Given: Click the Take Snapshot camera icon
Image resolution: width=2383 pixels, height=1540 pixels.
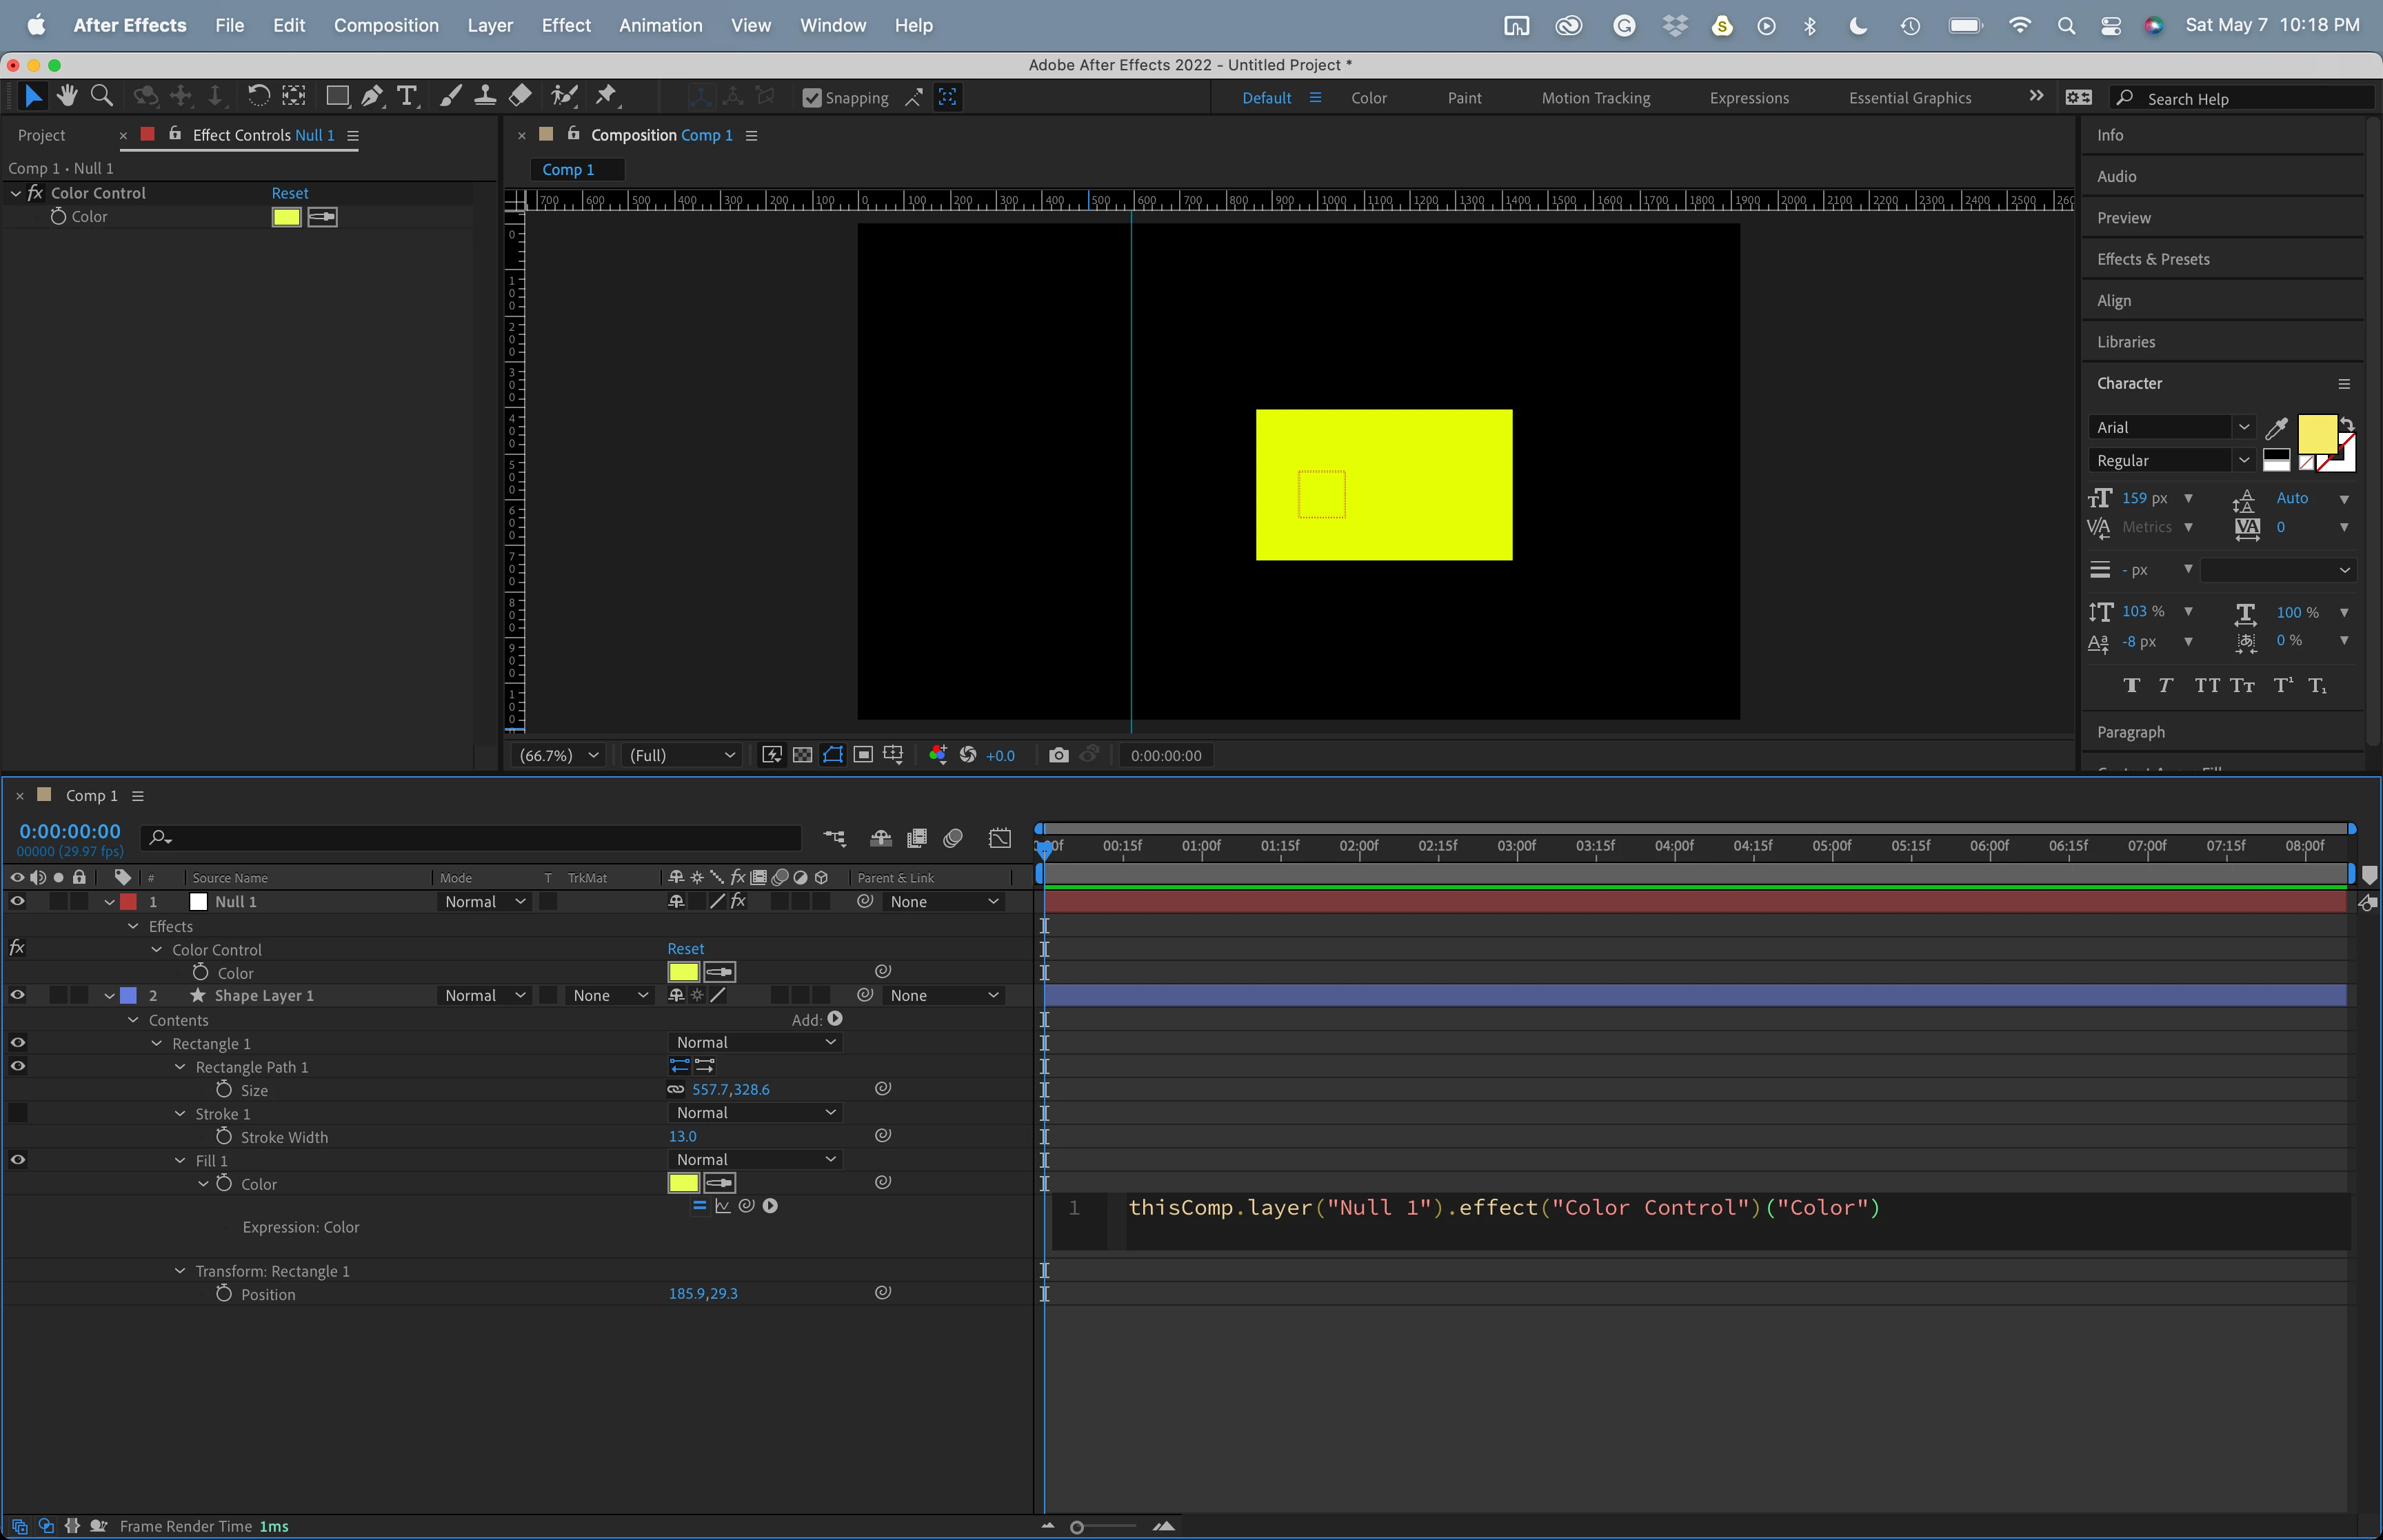Looking at the screenshot, I should coord(1058,755).
